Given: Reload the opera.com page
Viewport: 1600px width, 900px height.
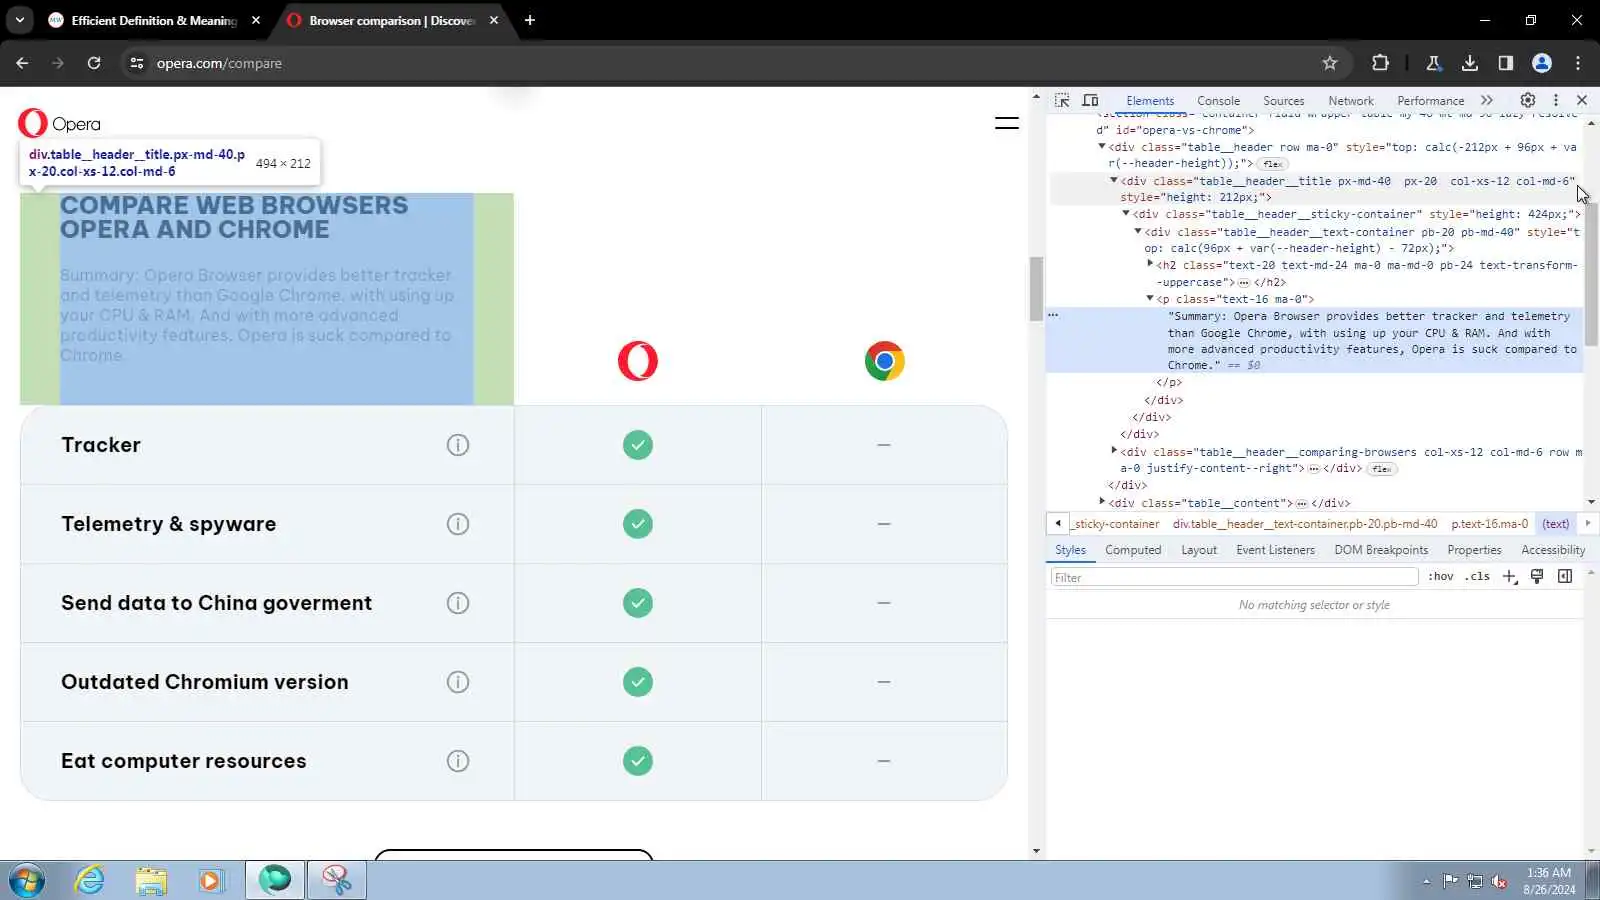Looking at the screenshot, I should click(x=94, y=63).
